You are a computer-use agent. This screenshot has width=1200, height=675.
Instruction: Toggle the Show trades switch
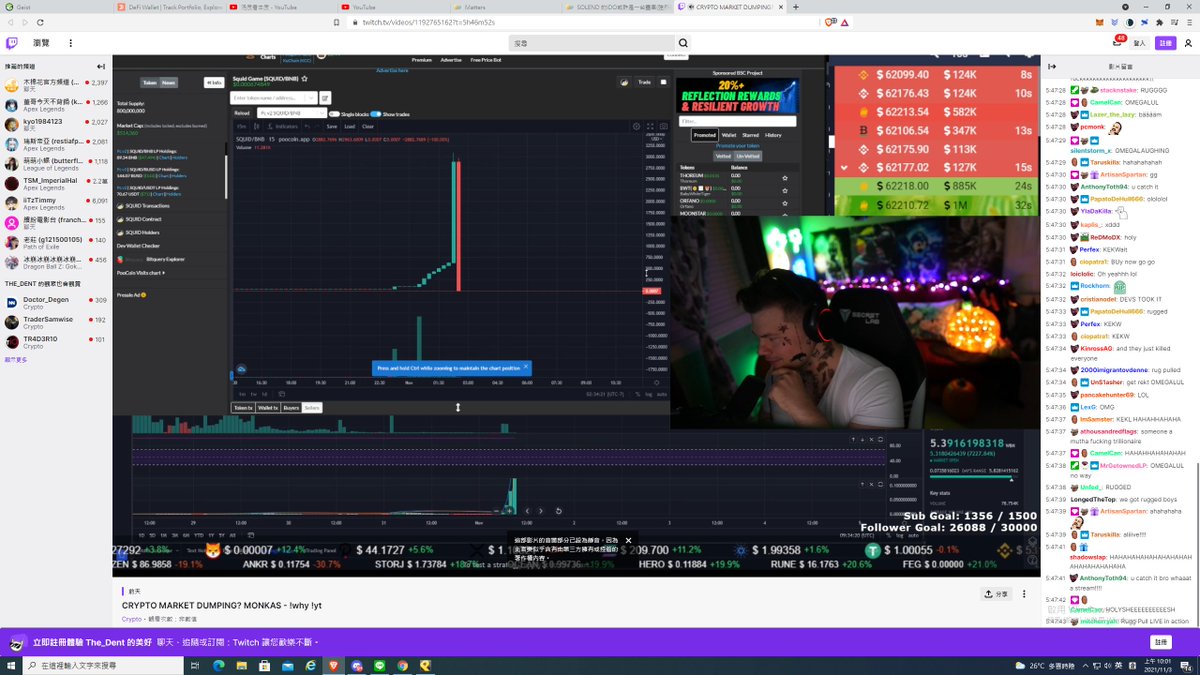(x=376, y=114)
